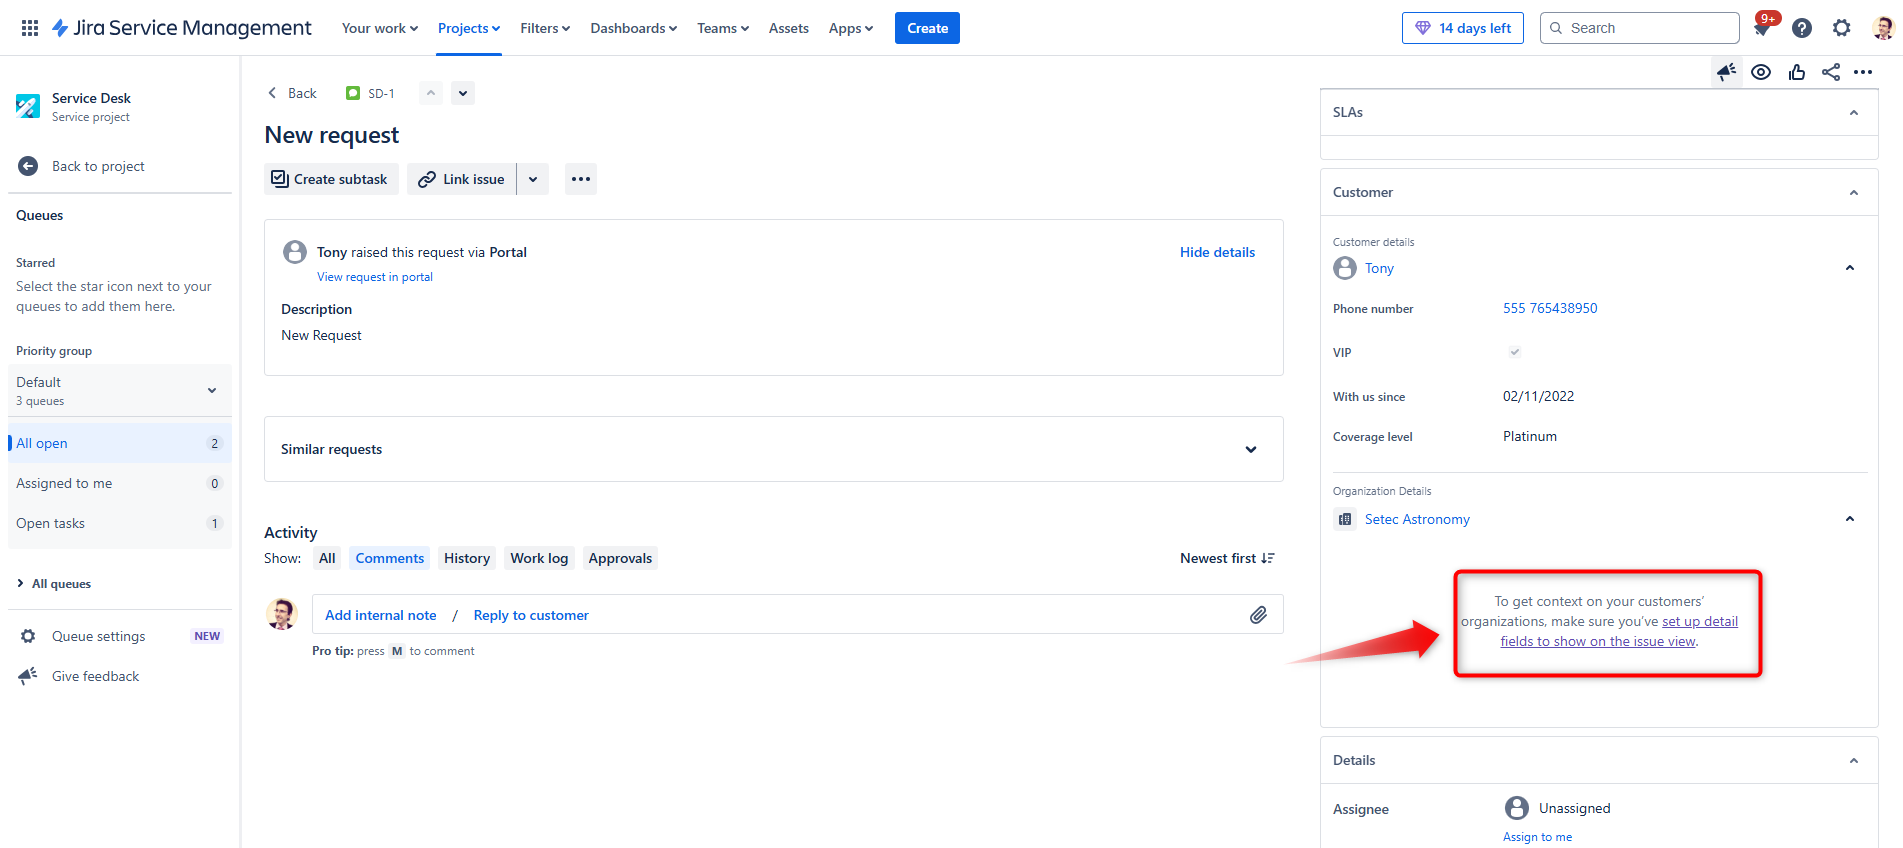Open the user profile avatar
Viewport: 1903px width, 848px height.
click(x=1883, y=28)
